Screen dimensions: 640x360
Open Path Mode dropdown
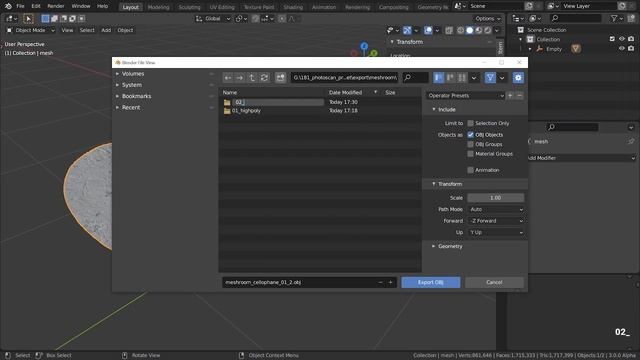click(496, 209)
